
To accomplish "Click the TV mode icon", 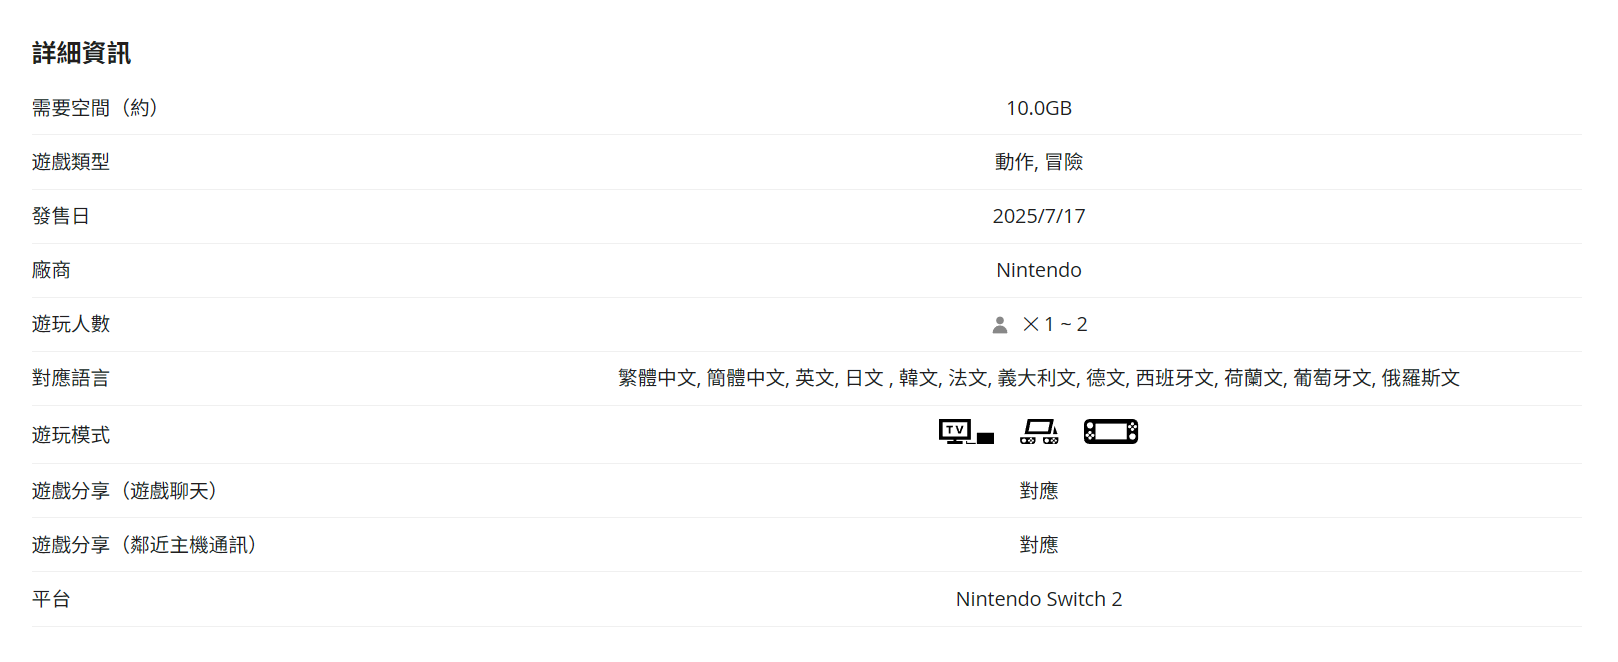I will (965, 432).
